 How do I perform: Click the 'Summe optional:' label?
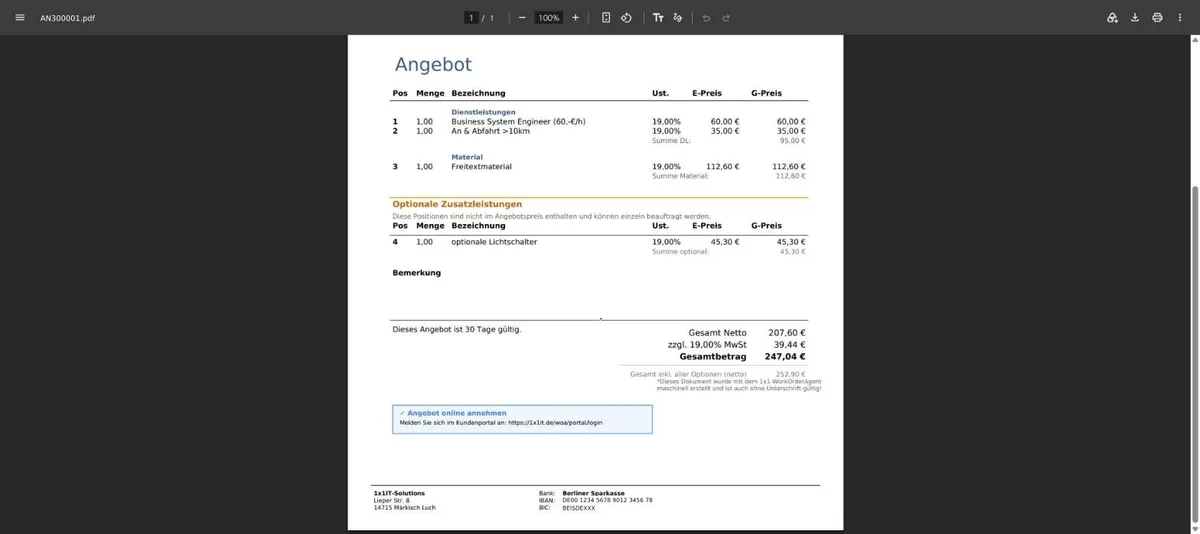pyautogui.click(x=680, y=251)
